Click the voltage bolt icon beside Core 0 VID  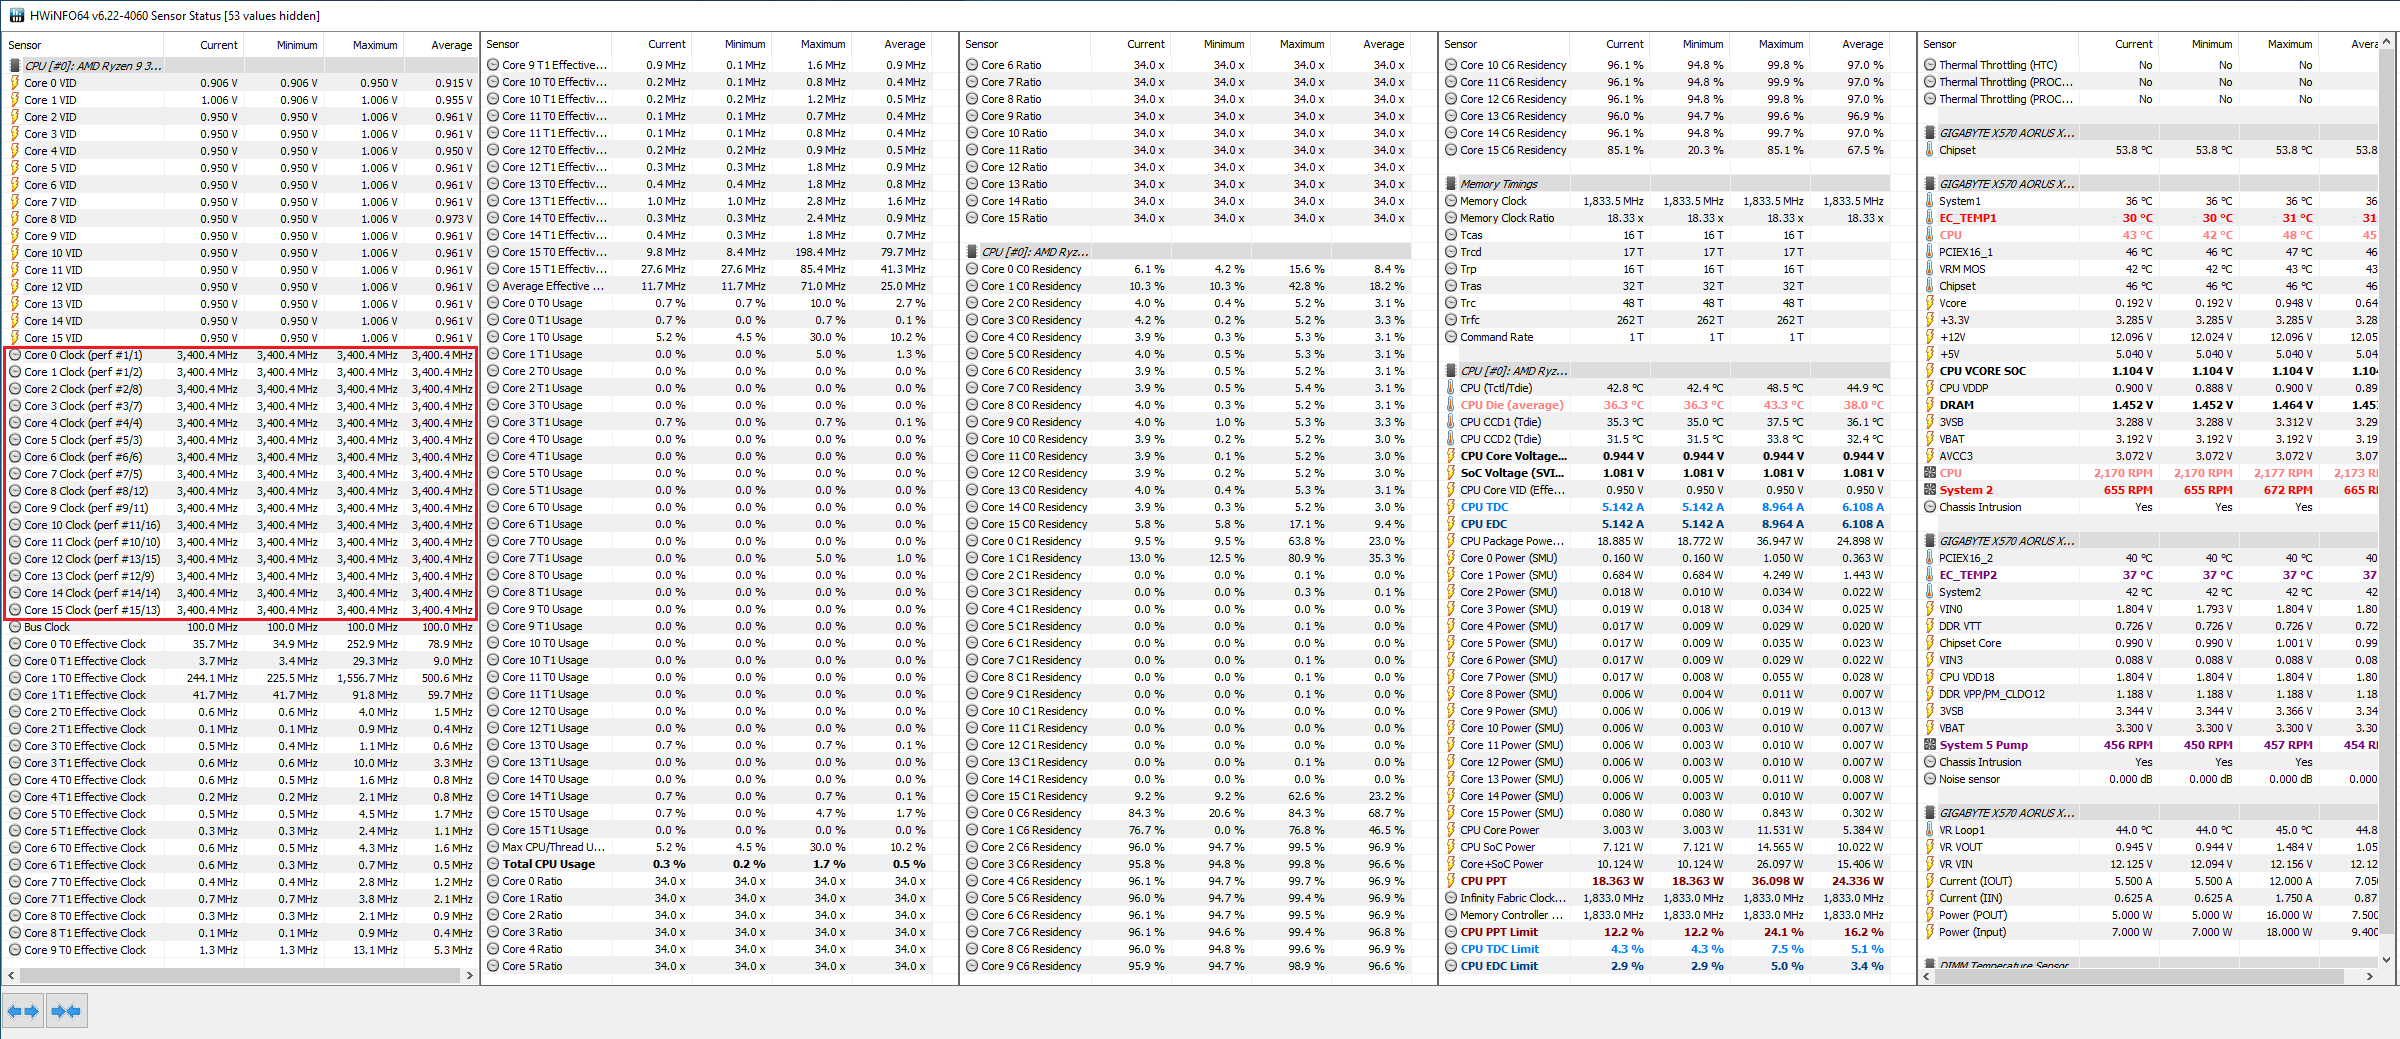[15, 83]
